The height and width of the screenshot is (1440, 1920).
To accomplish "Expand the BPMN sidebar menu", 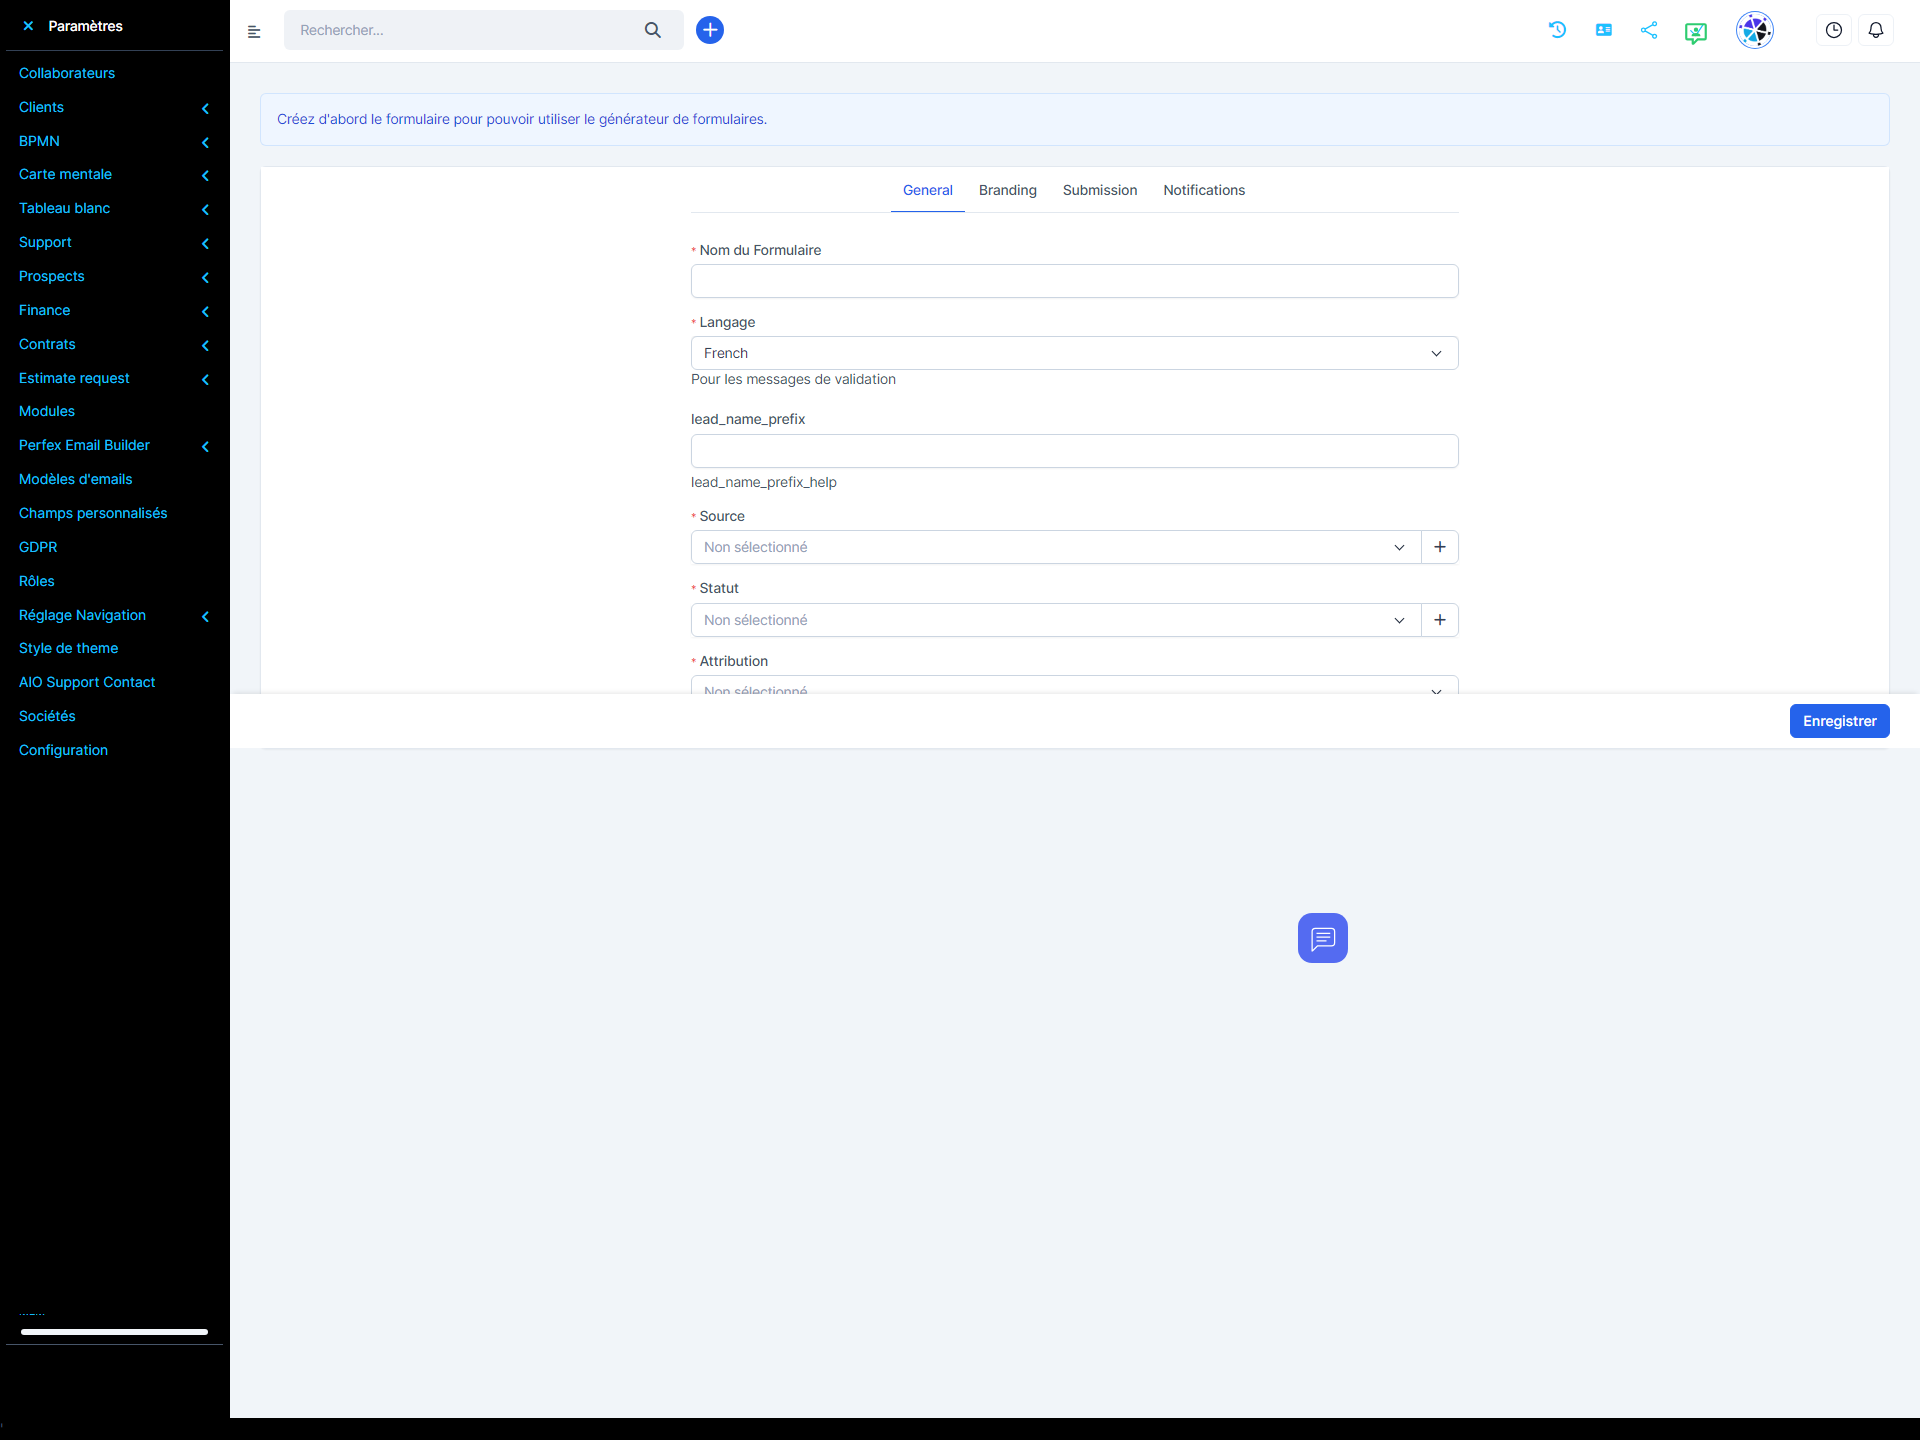I will [x=114, y=141].
